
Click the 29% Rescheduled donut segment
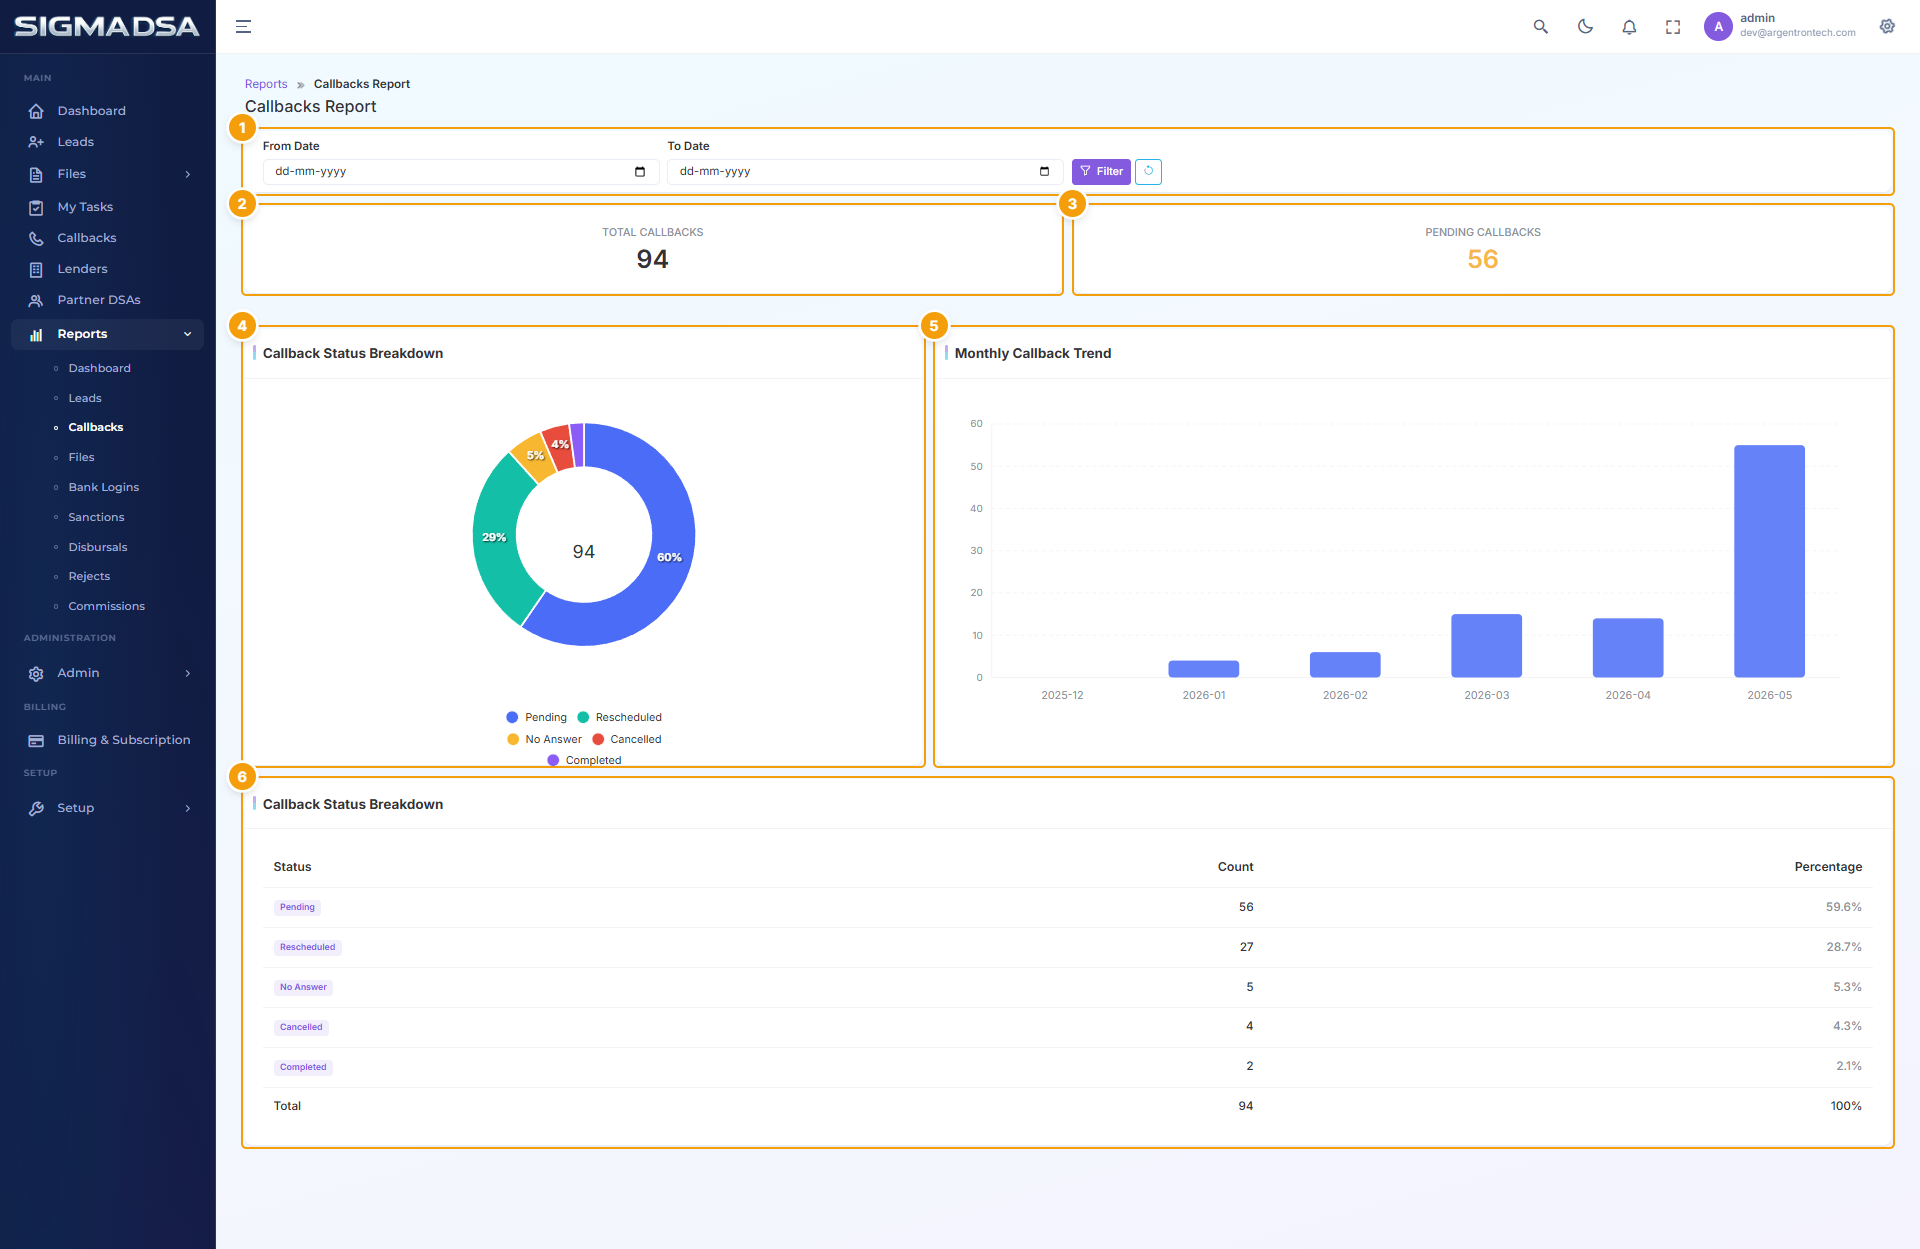click(x=494, y=537)
